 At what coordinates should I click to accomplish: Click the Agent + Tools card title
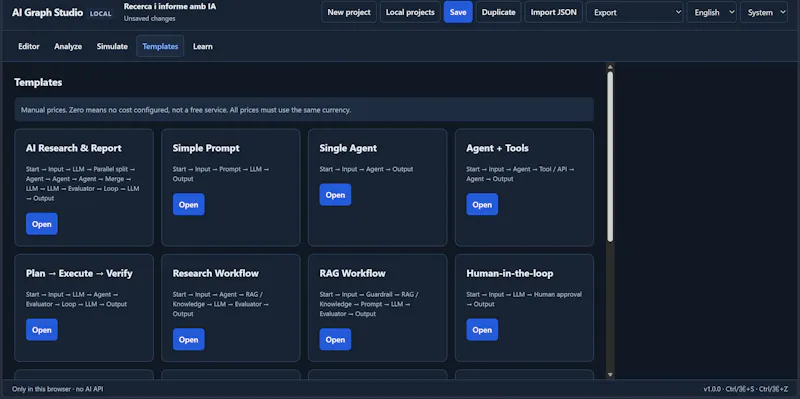click(497, 148)
